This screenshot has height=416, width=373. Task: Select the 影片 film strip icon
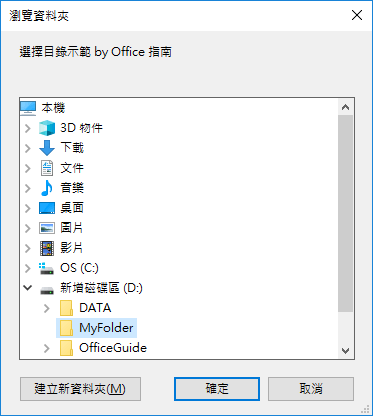point(47,248)
